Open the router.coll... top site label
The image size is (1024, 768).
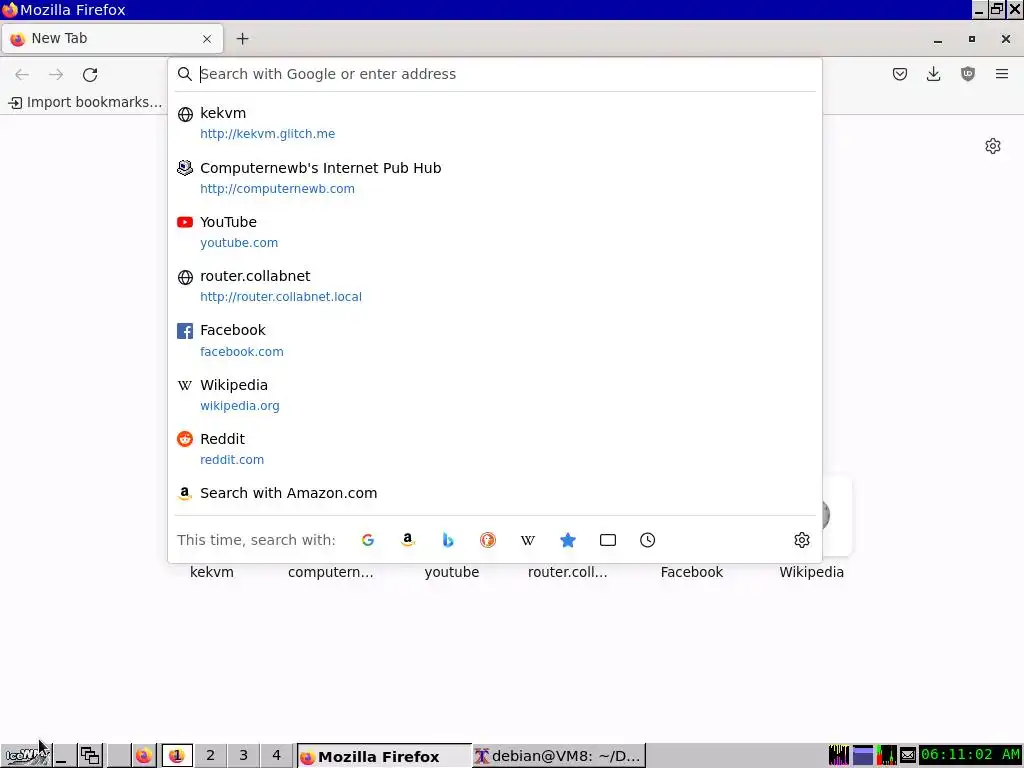tap(568, 572)
